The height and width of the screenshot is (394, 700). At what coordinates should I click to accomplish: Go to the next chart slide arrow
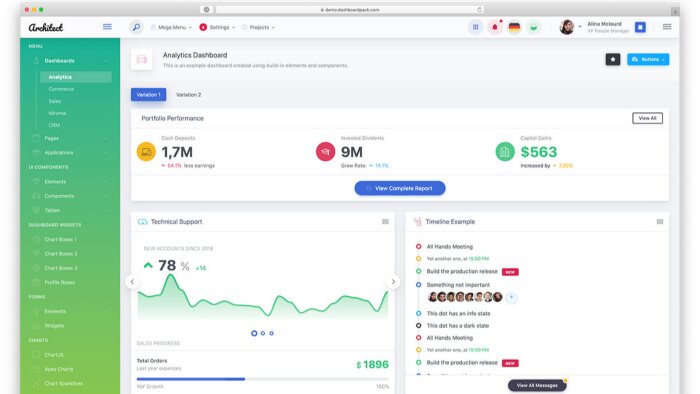click(393, 282)
